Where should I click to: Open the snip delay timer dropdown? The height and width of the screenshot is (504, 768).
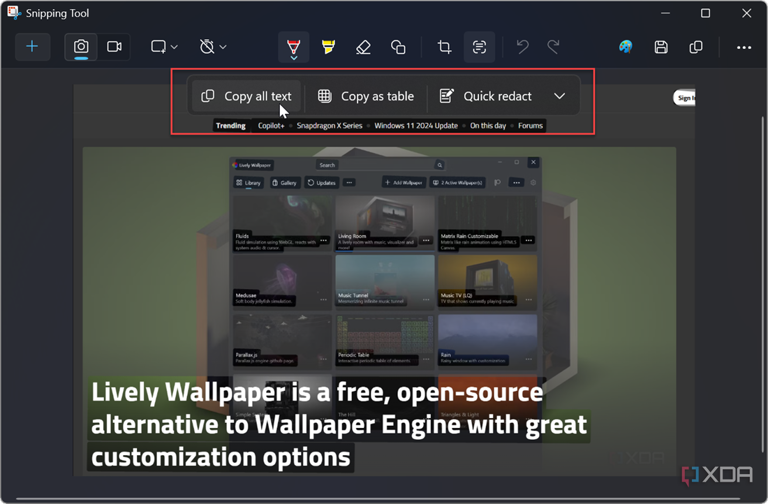click(x=213, y=47)
